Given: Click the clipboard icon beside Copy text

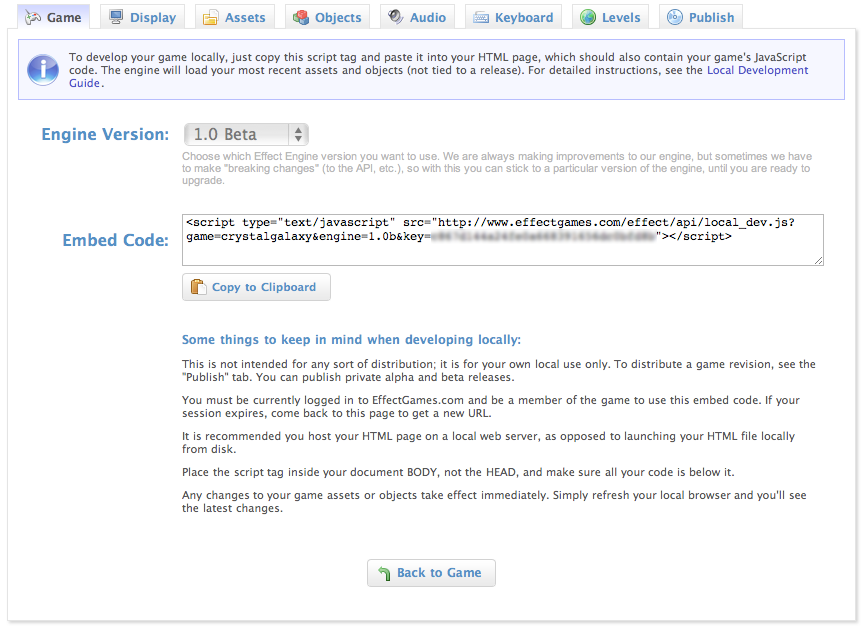Looking at the screenshot, I should point(196,287).
